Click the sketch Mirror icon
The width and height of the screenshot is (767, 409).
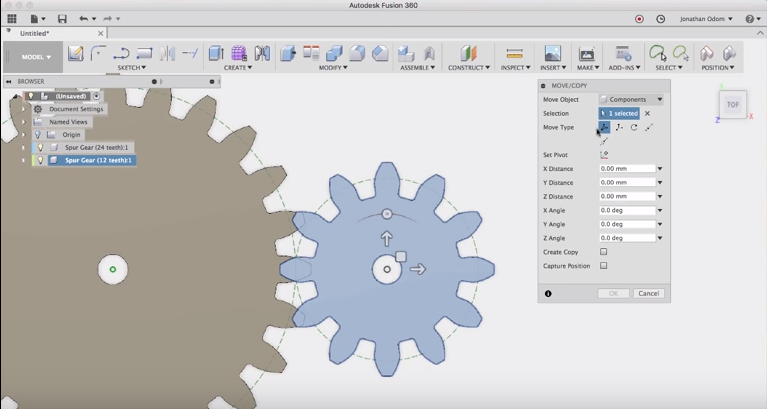pos(167,53)
